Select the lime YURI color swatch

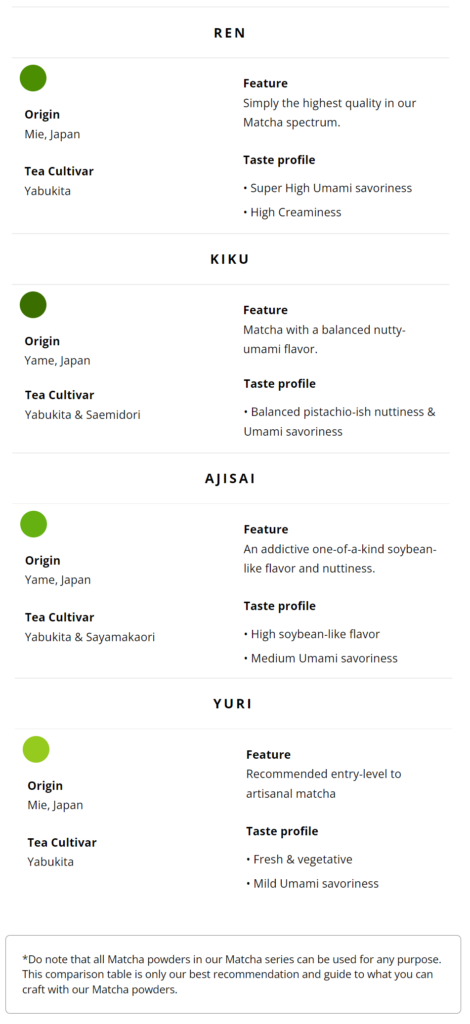(x=36, y=750)
